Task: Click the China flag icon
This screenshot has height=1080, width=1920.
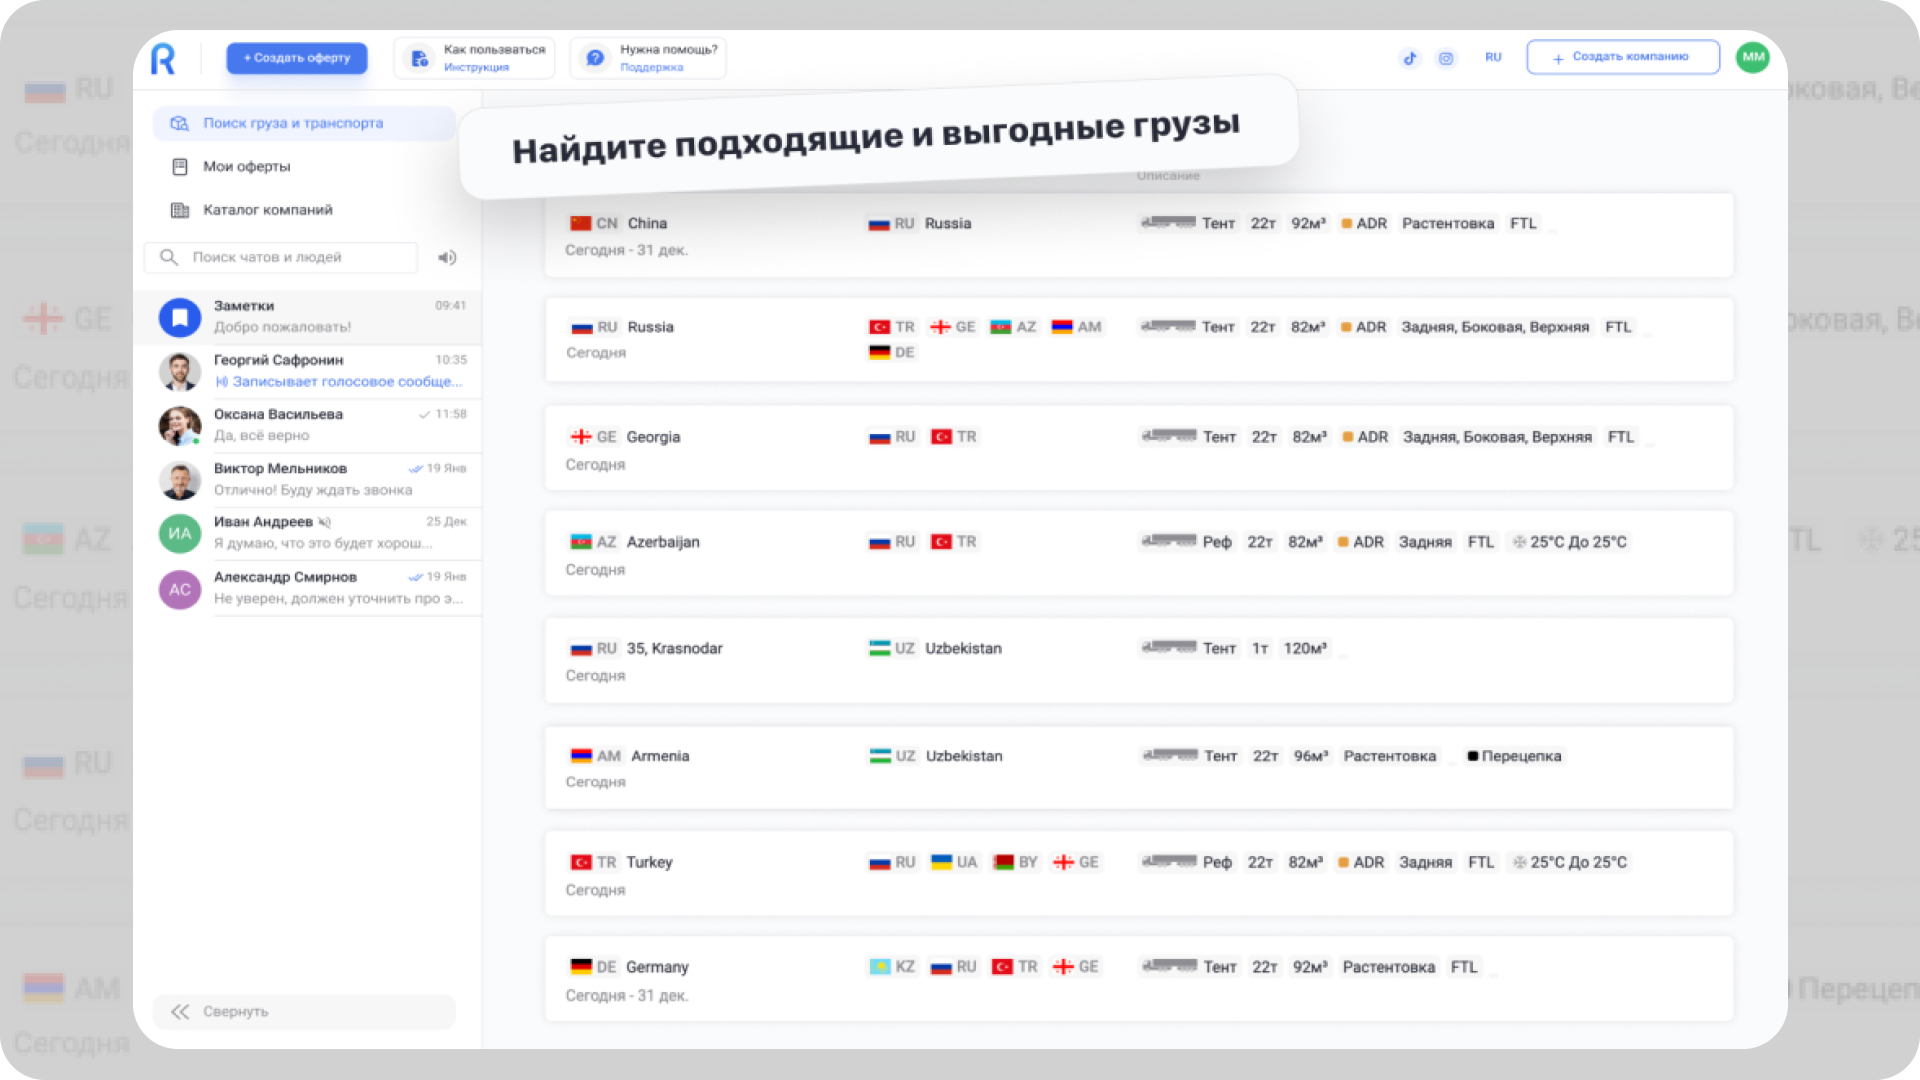Action: point(581,223)
